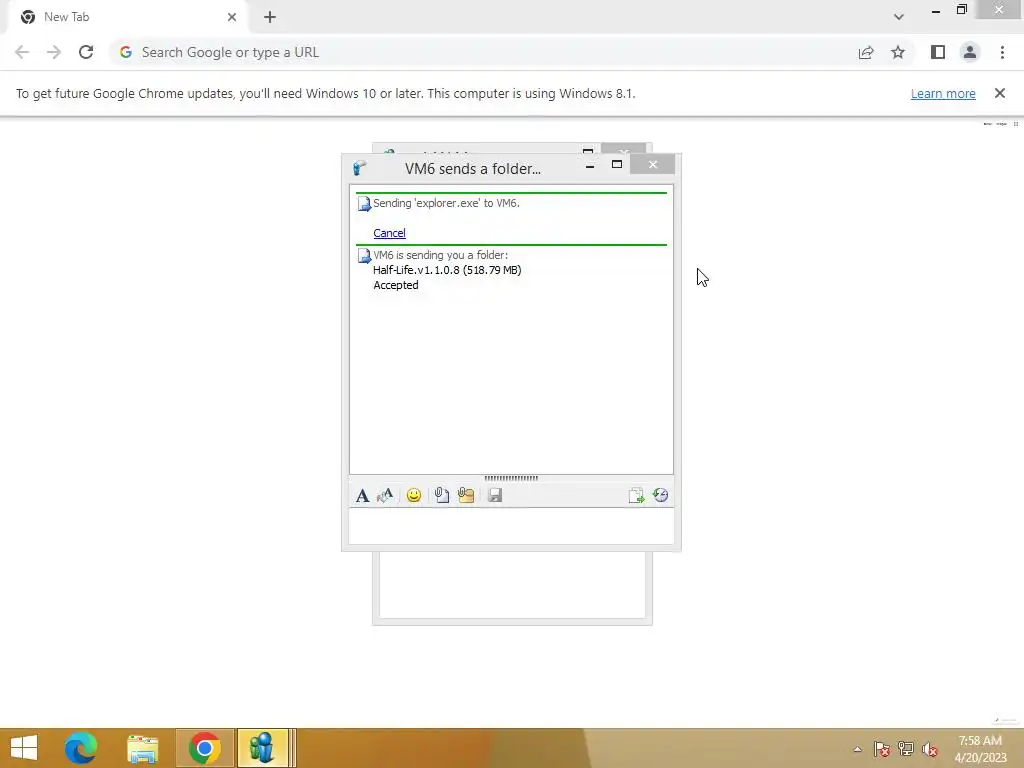Open message history clock icon

(x=660, y=495)
